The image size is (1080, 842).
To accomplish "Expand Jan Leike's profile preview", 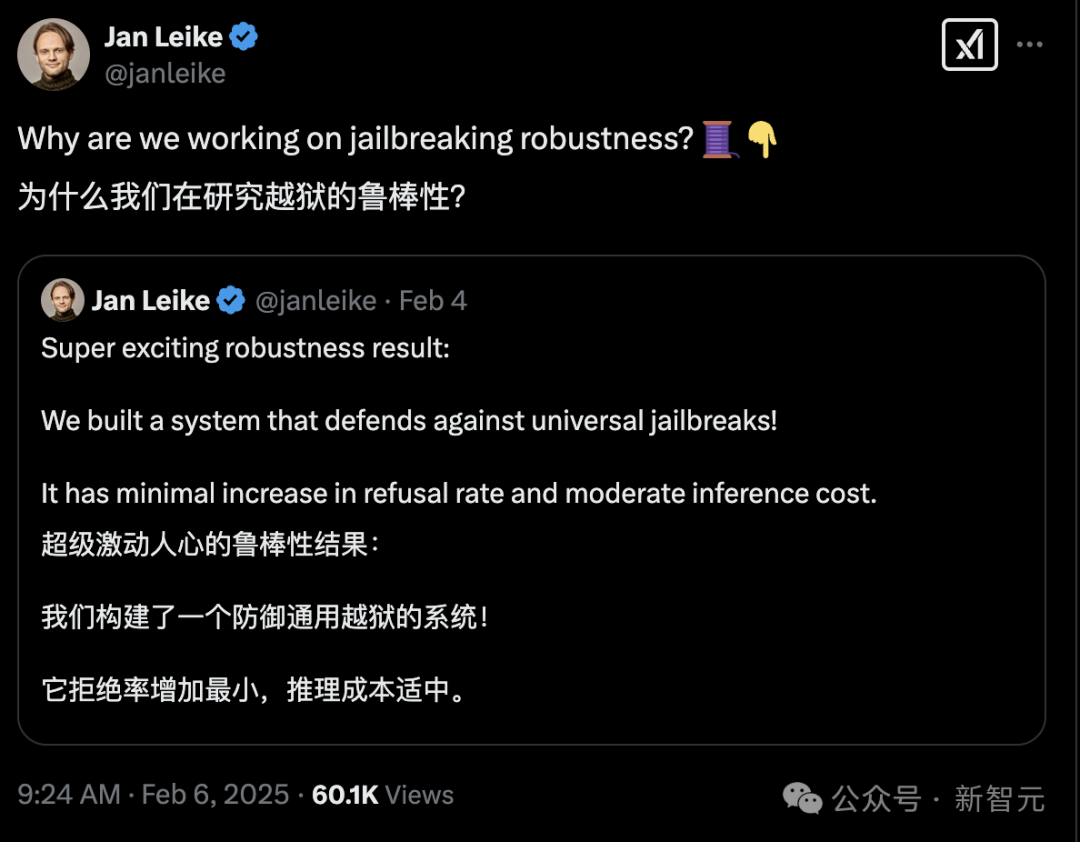I will (164, 36).
